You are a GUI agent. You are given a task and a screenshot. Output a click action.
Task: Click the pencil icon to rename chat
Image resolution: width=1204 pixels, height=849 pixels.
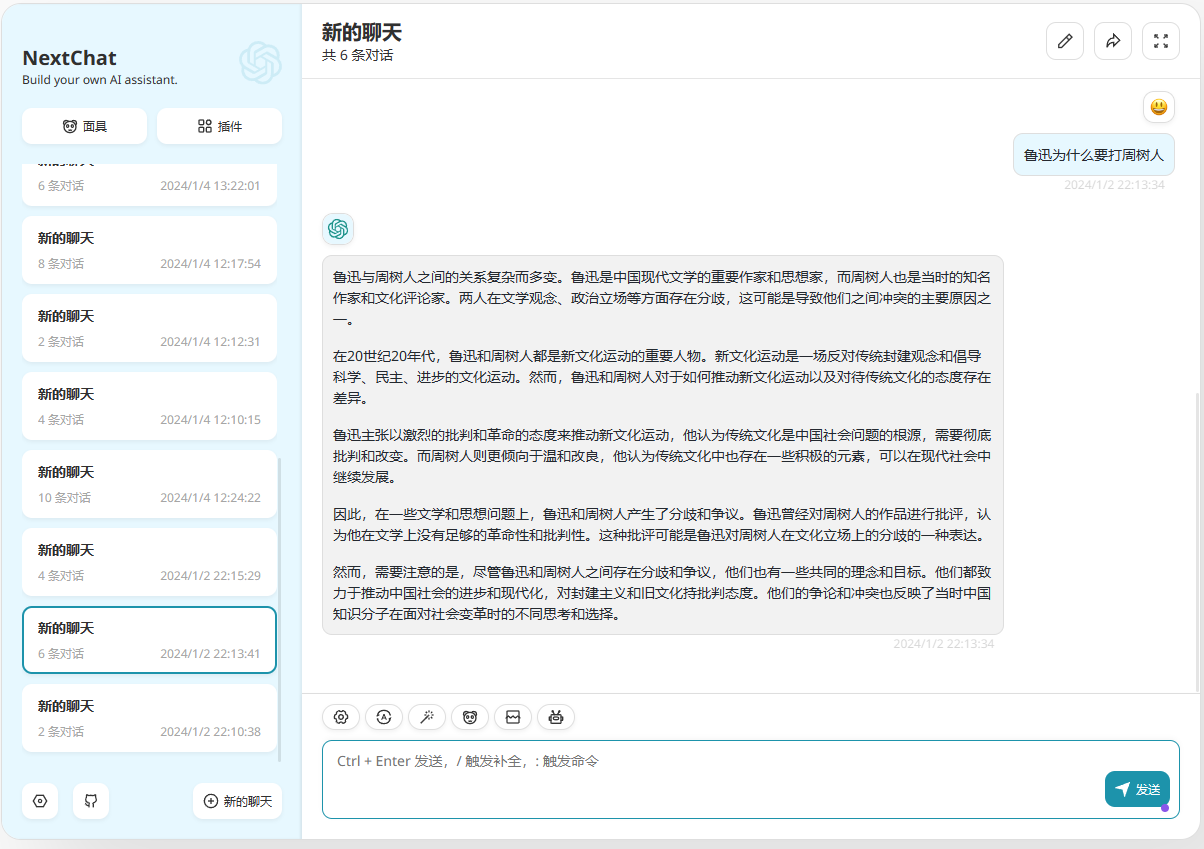pyautogui.click(x=1065, y=41)
